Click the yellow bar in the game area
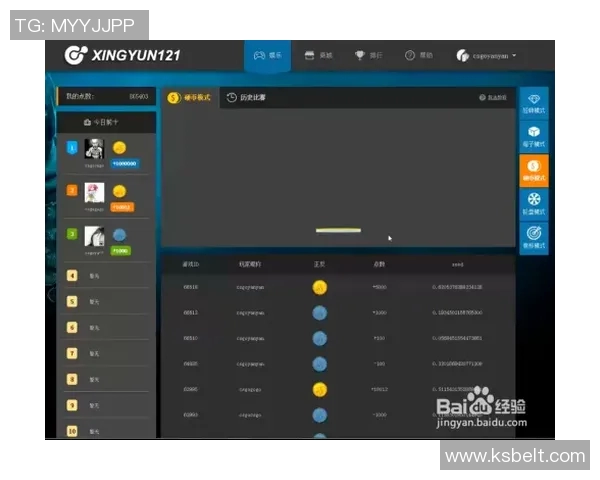 [x=338, y=231]
